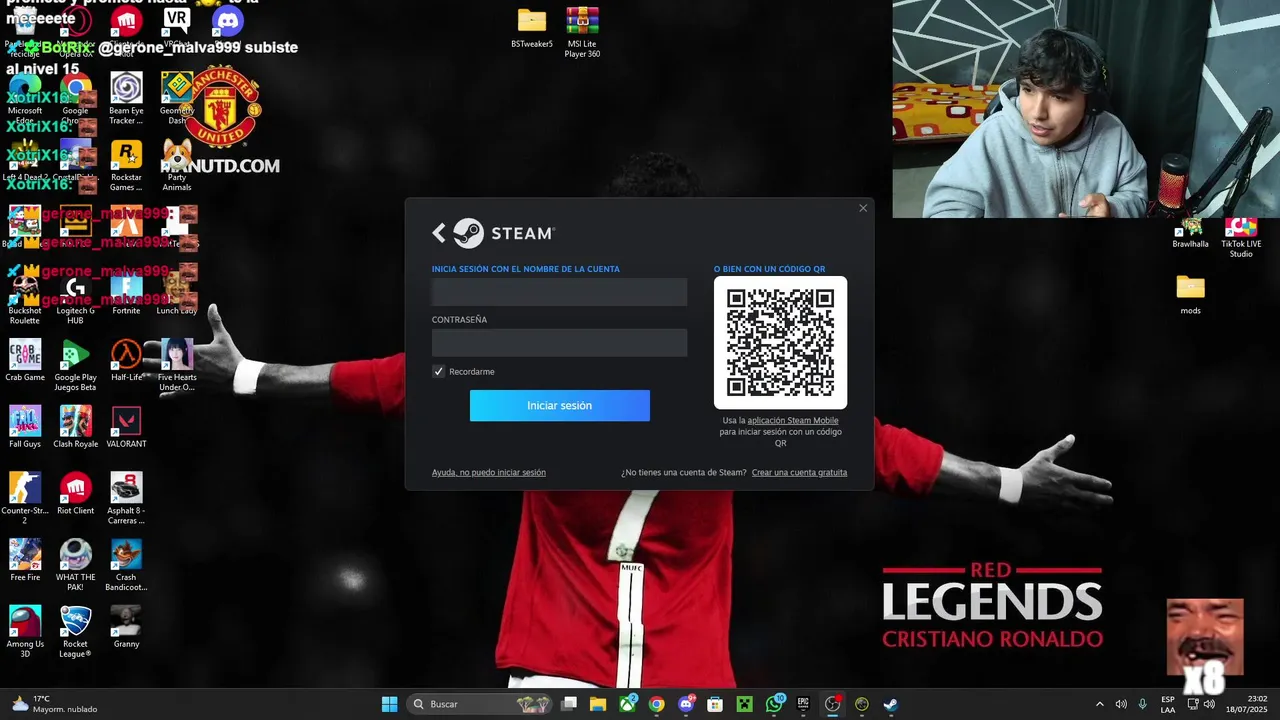Click the taskbar Buscar search box
This screenshot has width=1280, height=720.
tap(481, 704)
